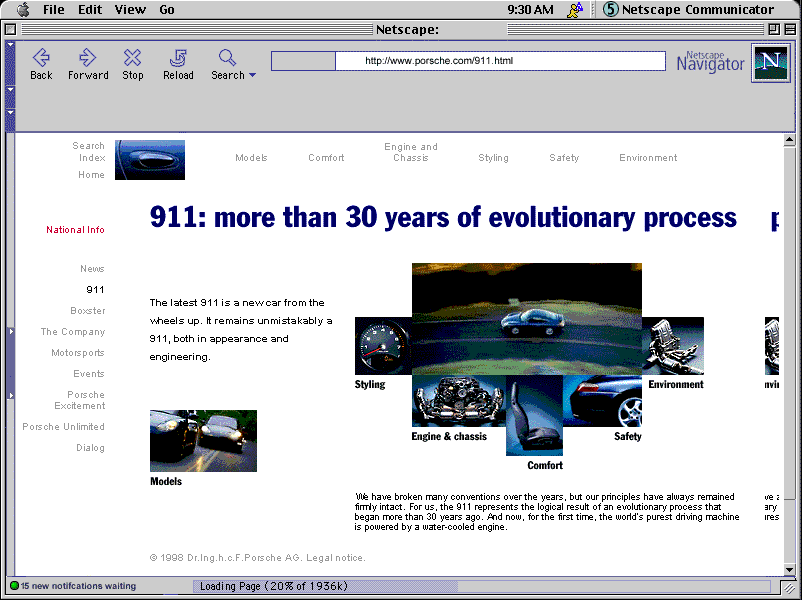The height and width of the screenshot is (600, 802).
Task: Open the Apple menu
Action: click(x=24, y=9)
